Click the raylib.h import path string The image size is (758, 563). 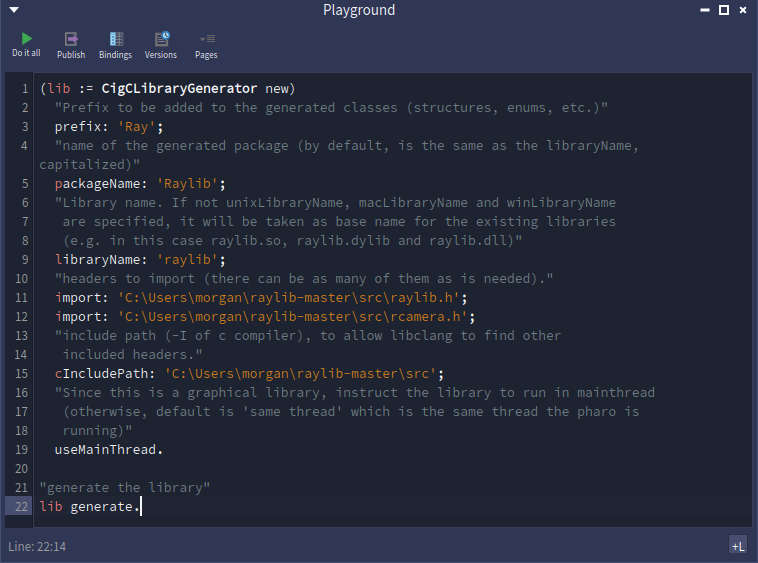[292, 297]
